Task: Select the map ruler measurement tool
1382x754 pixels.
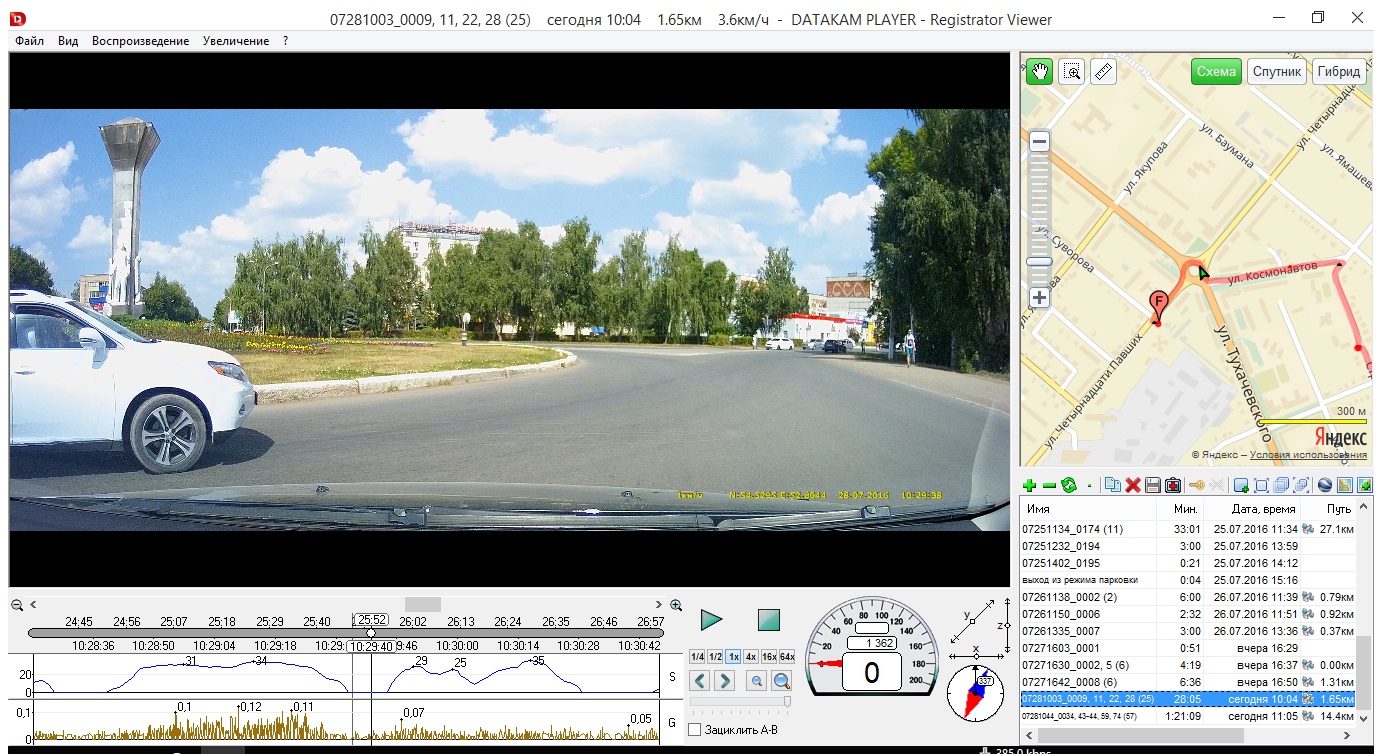Action: (1102, 72)
